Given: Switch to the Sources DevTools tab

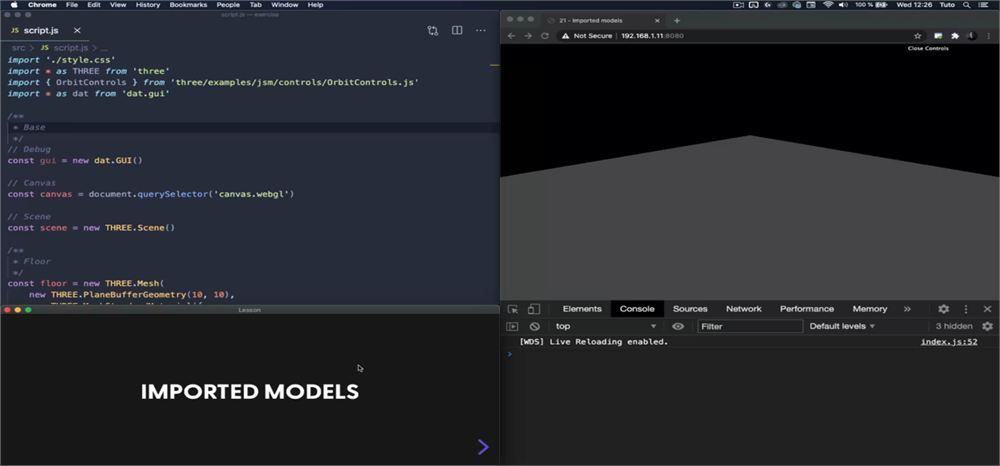Looking at the screenshot, I should pyautogui.click(x=690, y=309).
